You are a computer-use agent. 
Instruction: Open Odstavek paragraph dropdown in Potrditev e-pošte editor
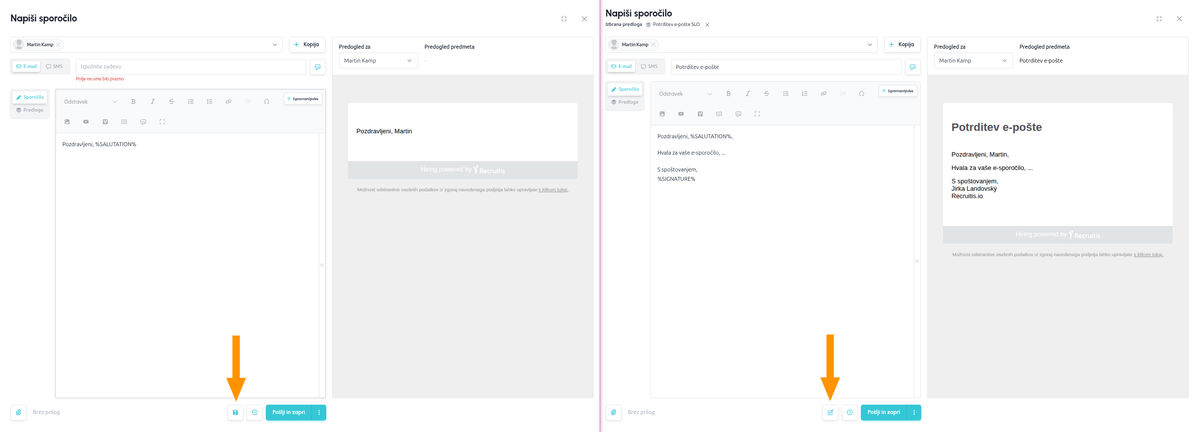point(685,93)
